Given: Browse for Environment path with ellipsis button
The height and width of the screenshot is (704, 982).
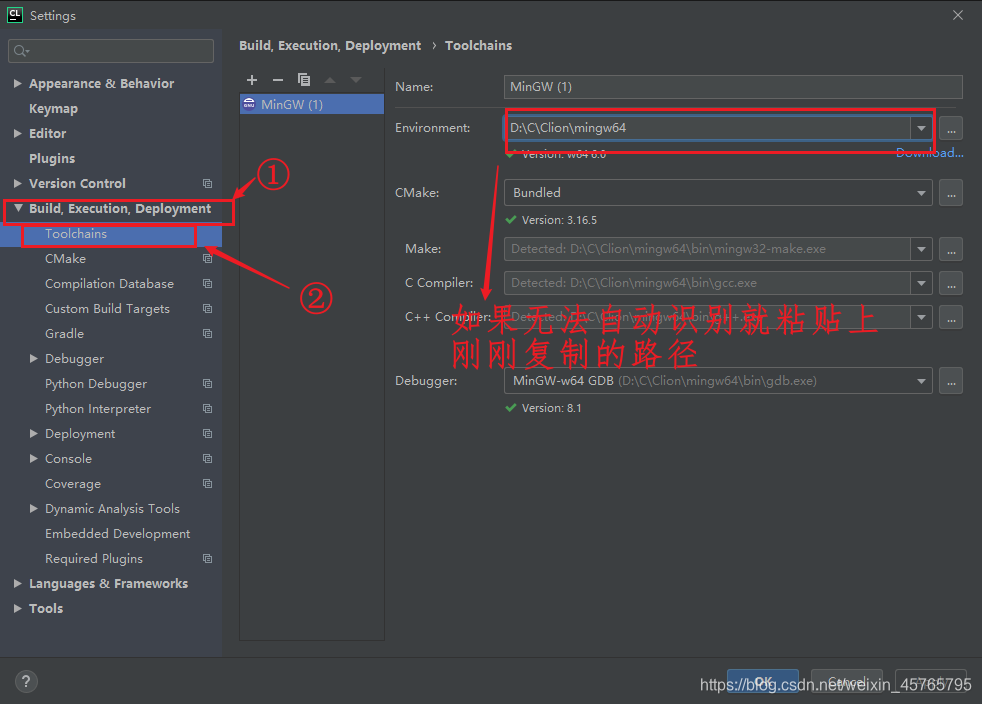Looking at the screenshot, I should point(951,128).
